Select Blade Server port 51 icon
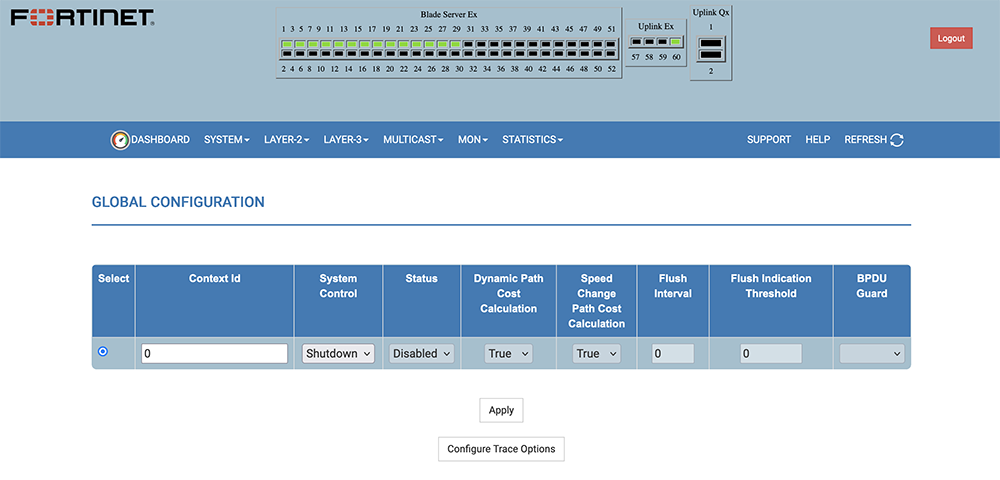The height and width of the screenshot is (480, 1000). pos(611,44)
